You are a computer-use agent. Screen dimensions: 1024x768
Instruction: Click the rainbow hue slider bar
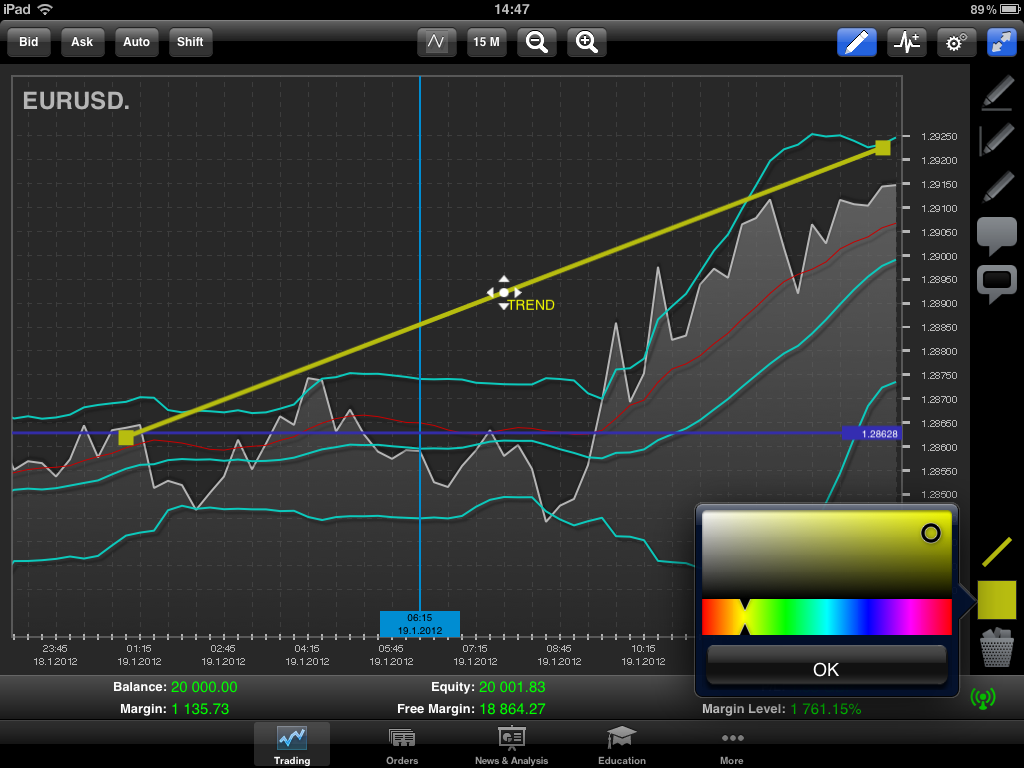pyautogui.click(x=827, y=617)
